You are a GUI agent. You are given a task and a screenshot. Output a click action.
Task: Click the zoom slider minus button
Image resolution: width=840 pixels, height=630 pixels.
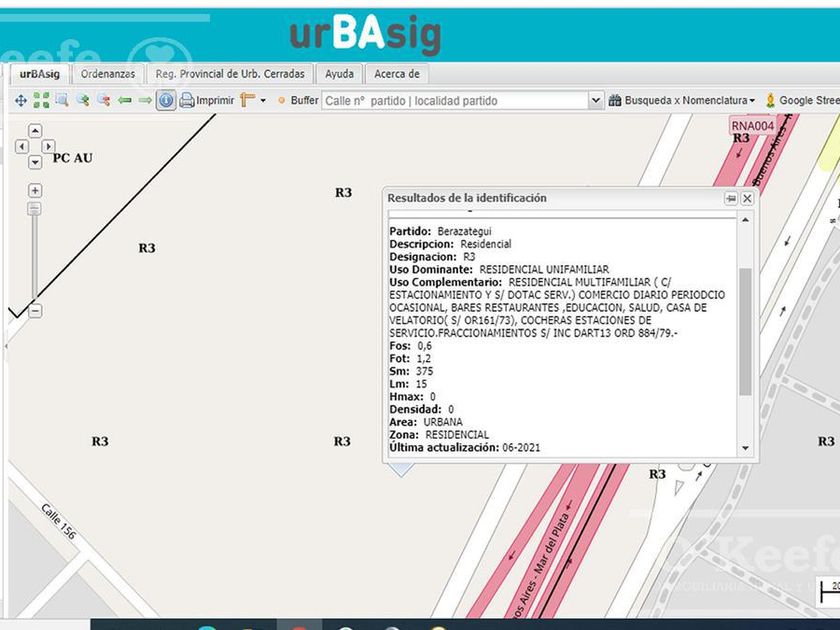(35, 311)
